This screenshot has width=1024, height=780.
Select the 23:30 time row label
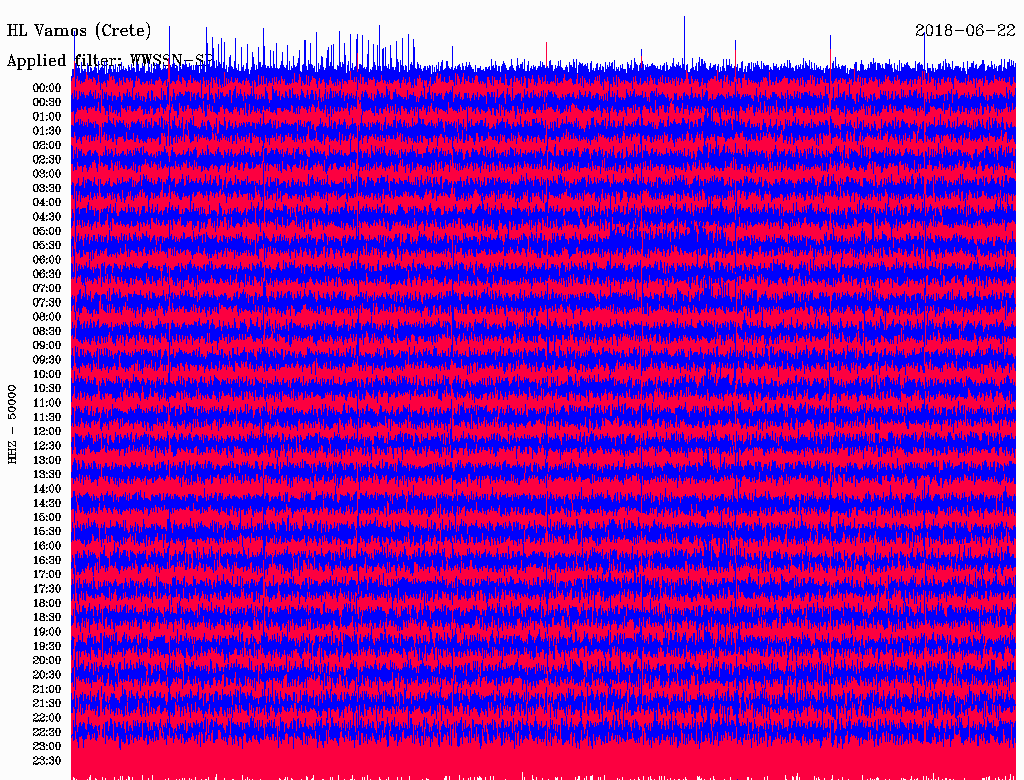(x=46, y=761)
